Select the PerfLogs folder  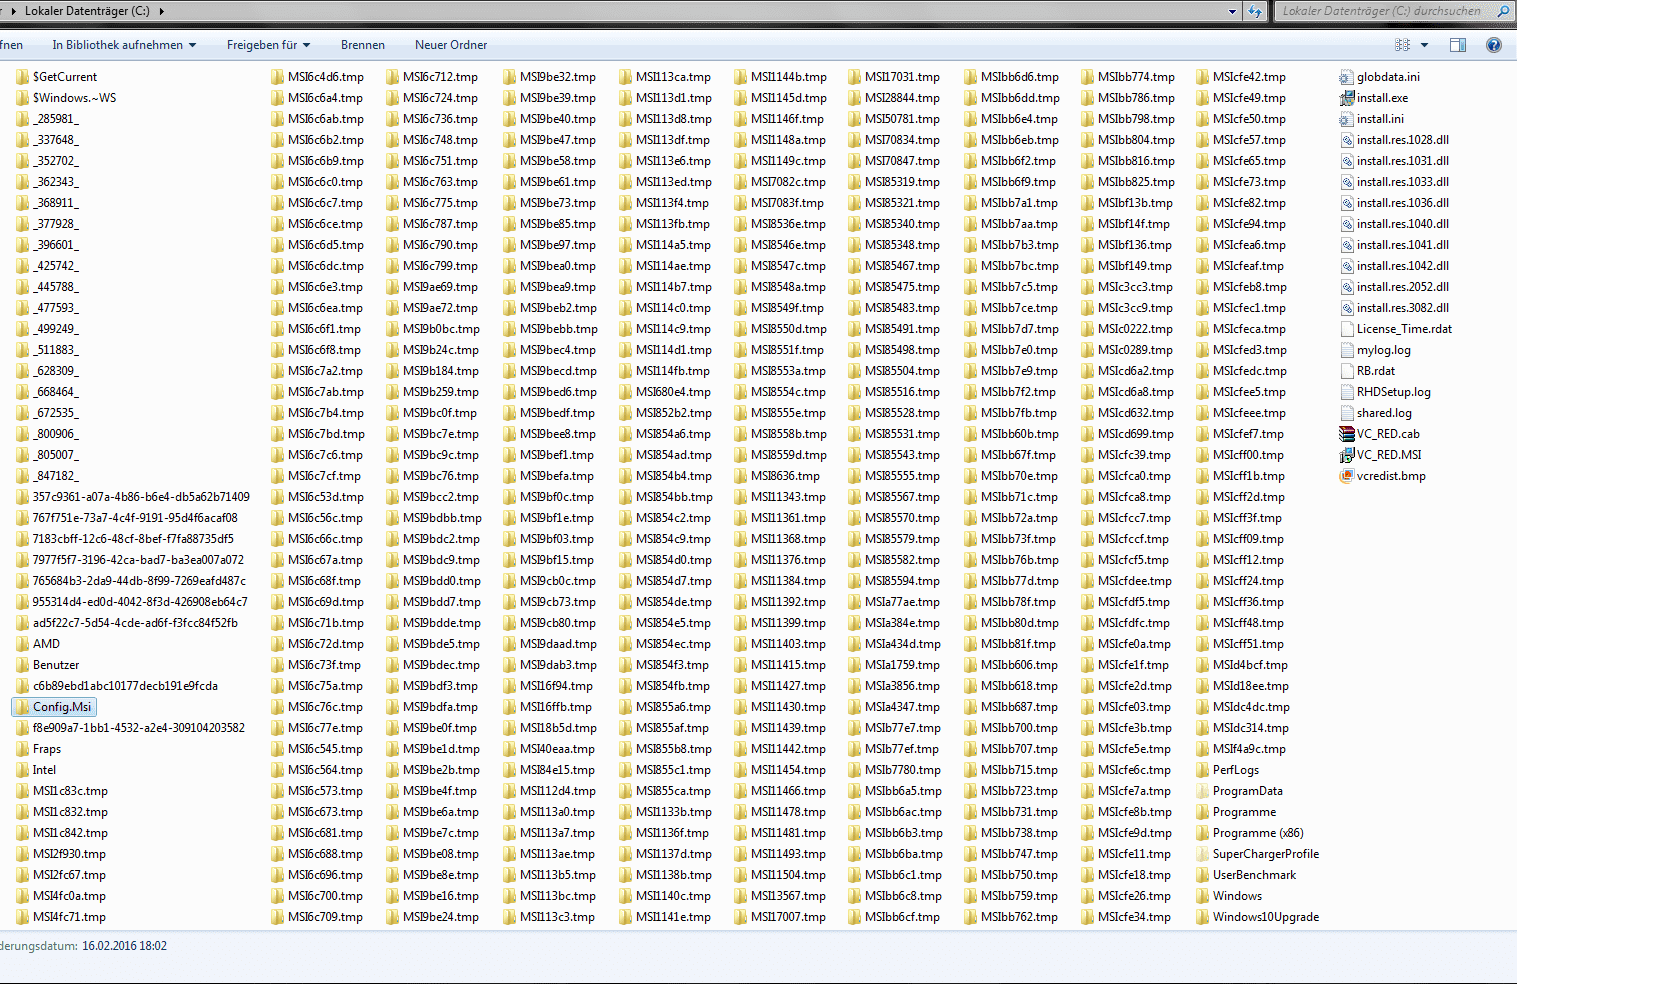[1227, 770]
